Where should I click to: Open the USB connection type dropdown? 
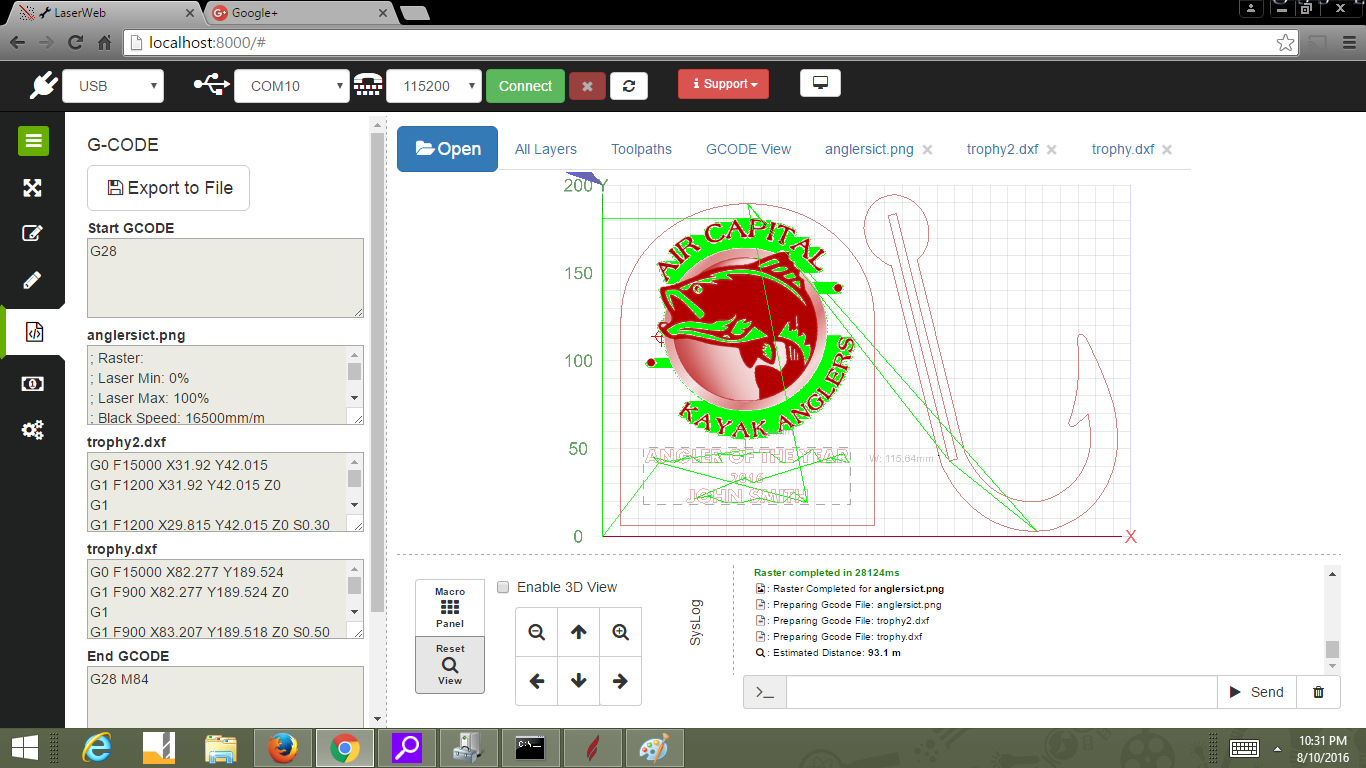click(113, 86)
